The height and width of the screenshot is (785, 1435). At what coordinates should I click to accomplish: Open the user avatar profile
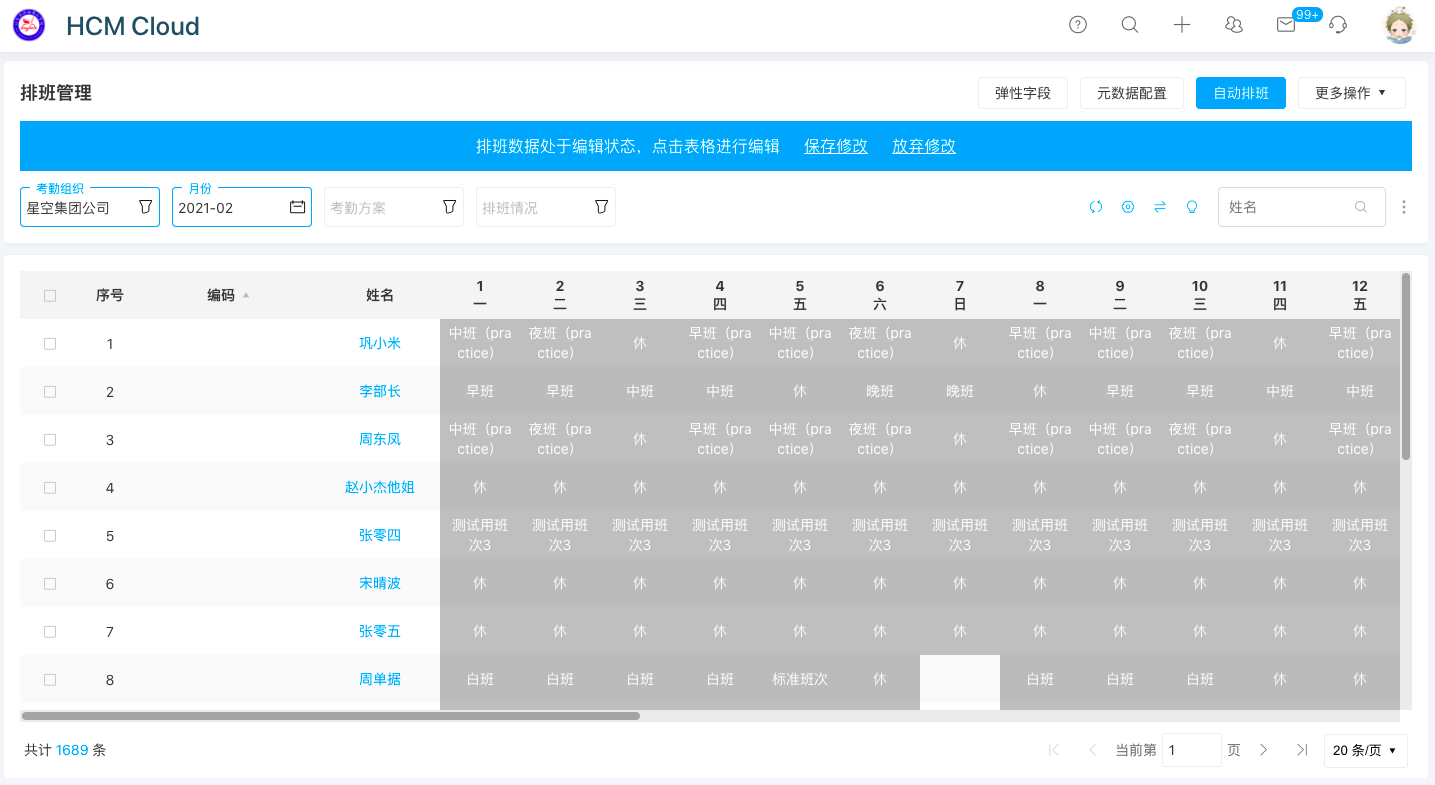pyautogui.click(x=1400, y=25)
